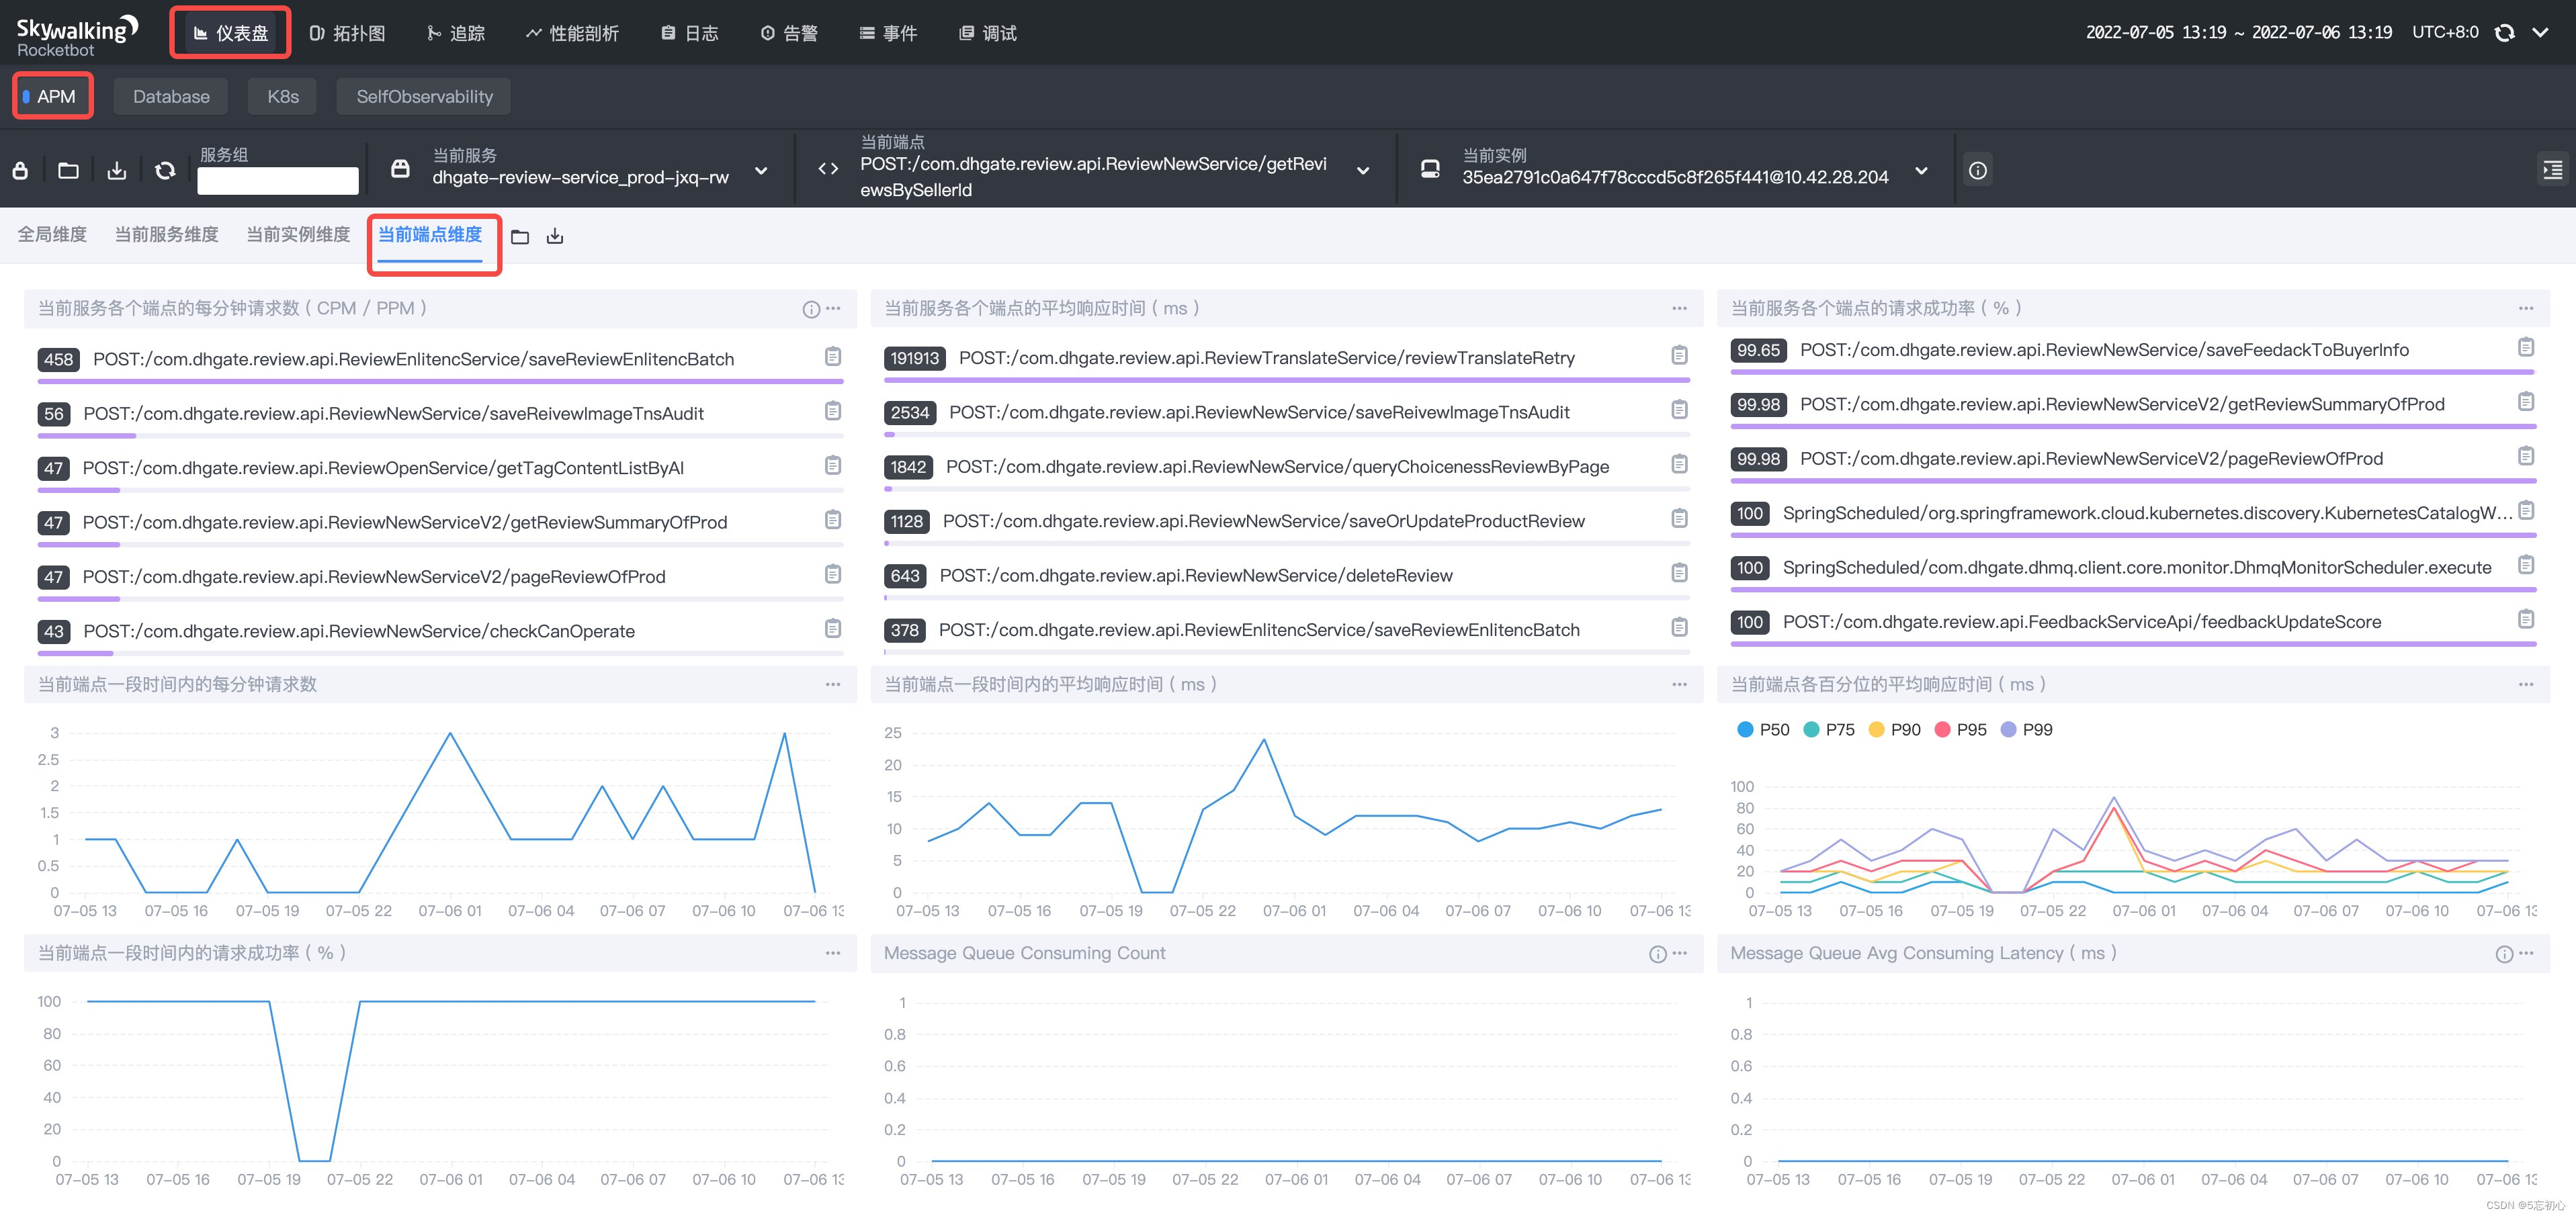2576x1217 pixels.
Task: Click the 服务组 input field
Action: [x=278, y=180]
